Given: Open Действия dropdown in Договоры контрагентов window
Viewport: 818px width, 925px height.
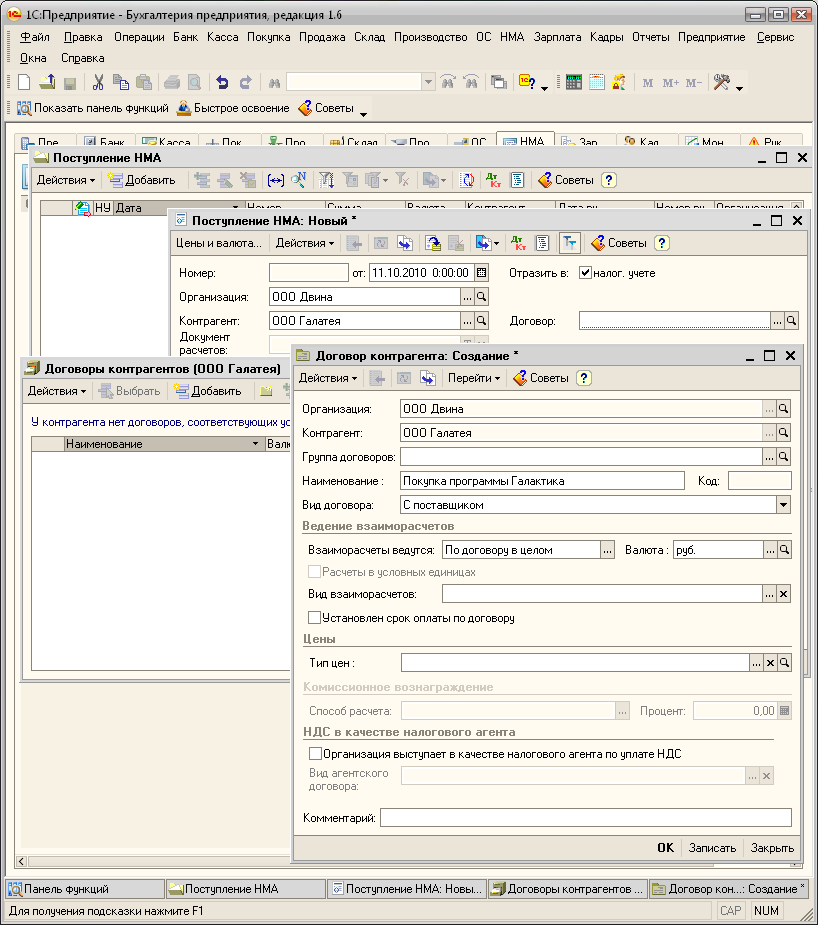Looking at the screenshot, I should tap(57, 391).
